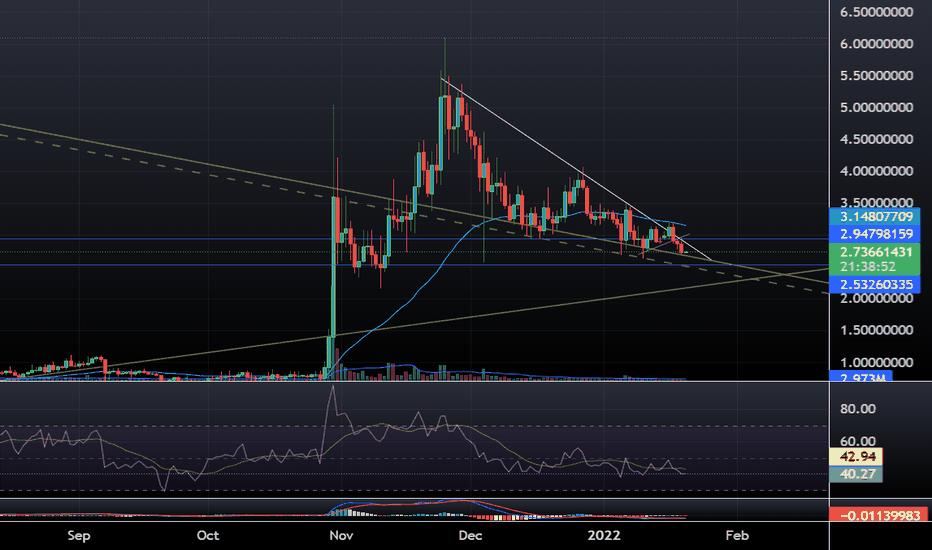The height and width of the screenshot is (550, 932).
Task: Click the Feb label on time axis
Action: (737, 535)
